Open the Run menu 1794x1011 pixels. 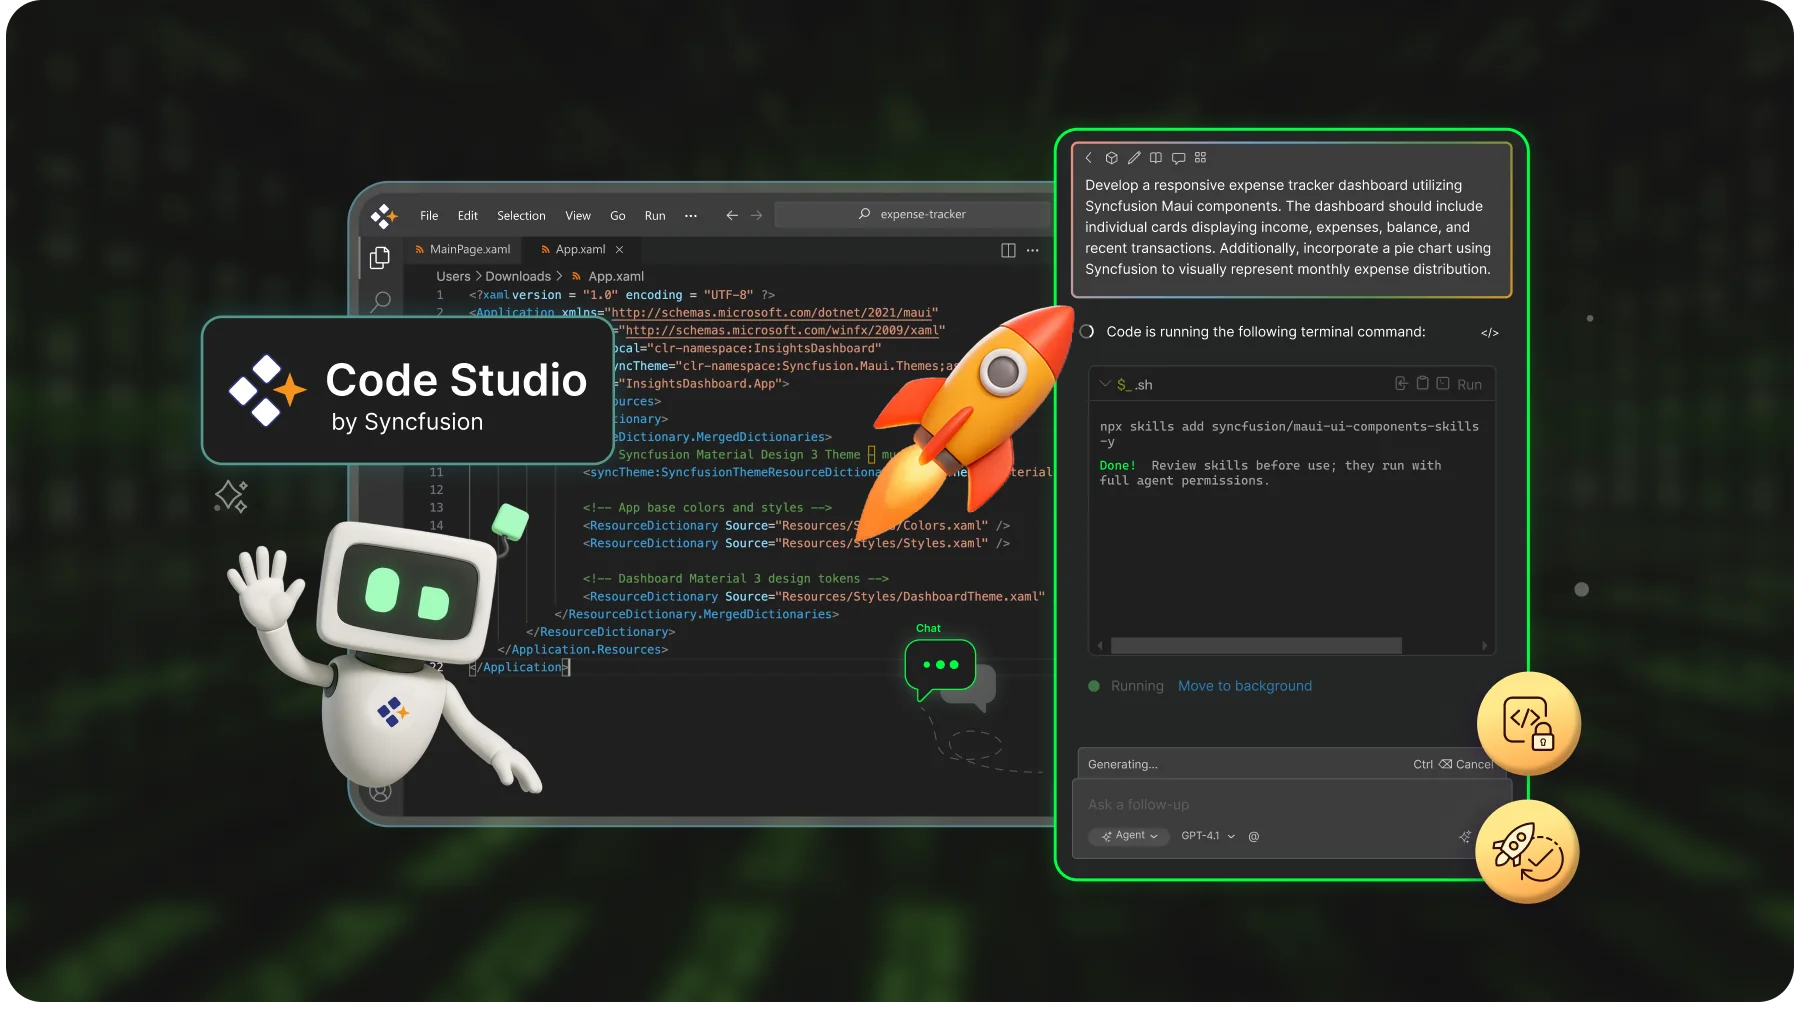click(x=655, y=216)
